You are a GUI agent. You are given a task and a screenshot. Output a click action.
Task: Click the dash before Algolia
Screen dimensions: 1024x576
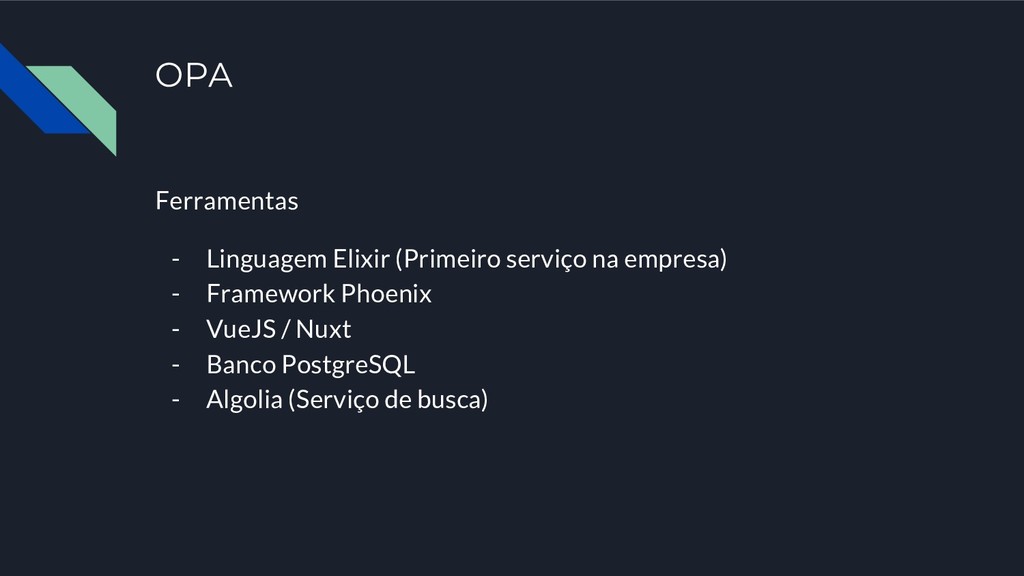(x=176, y=400)
